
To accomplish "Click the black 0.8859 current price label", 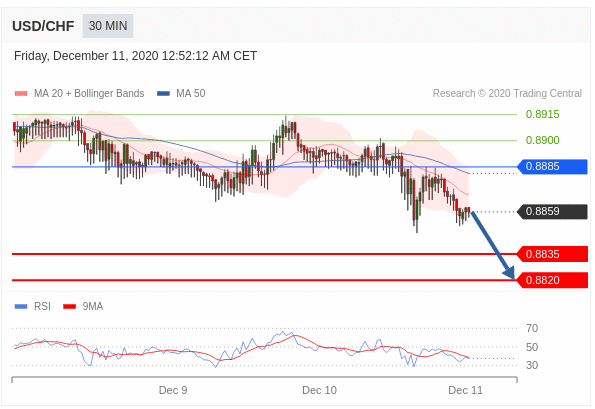I will 552,211.
